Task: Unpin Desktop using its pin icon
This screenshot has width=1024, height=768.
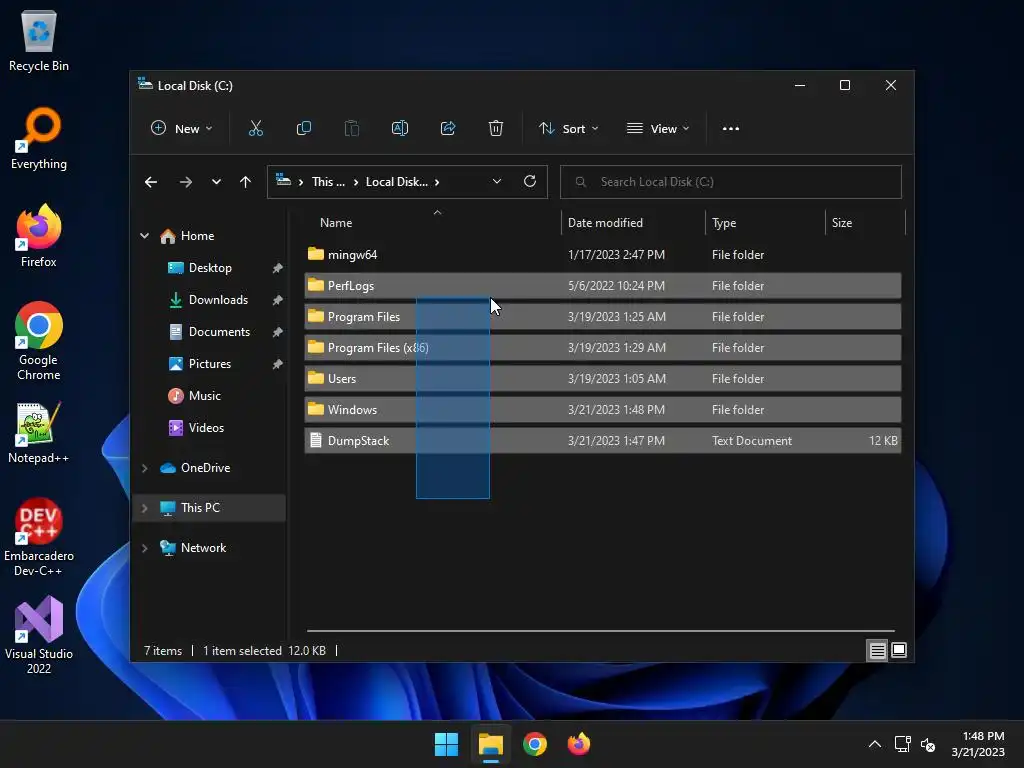Action: (x=278, y=268)
